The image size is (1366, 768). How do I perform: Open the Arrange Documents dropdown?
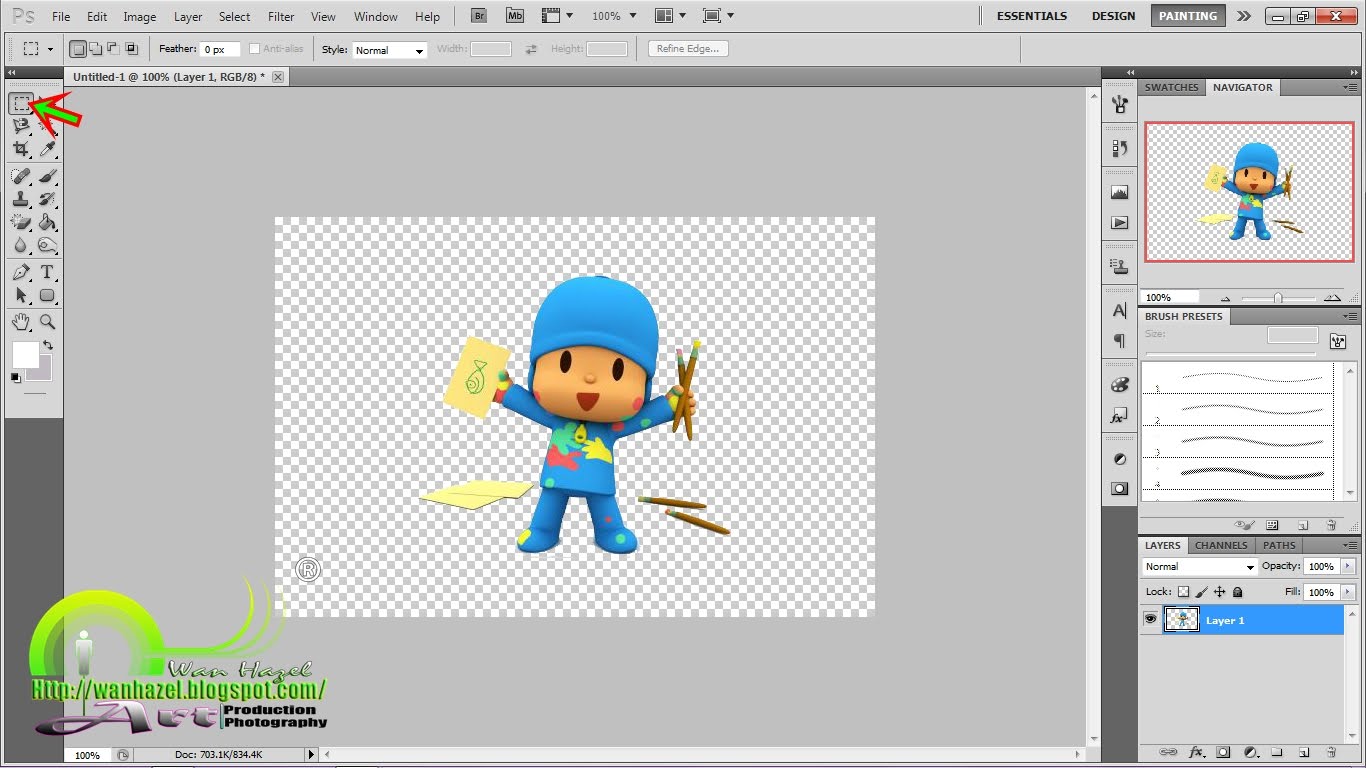[x=670, y=16]
